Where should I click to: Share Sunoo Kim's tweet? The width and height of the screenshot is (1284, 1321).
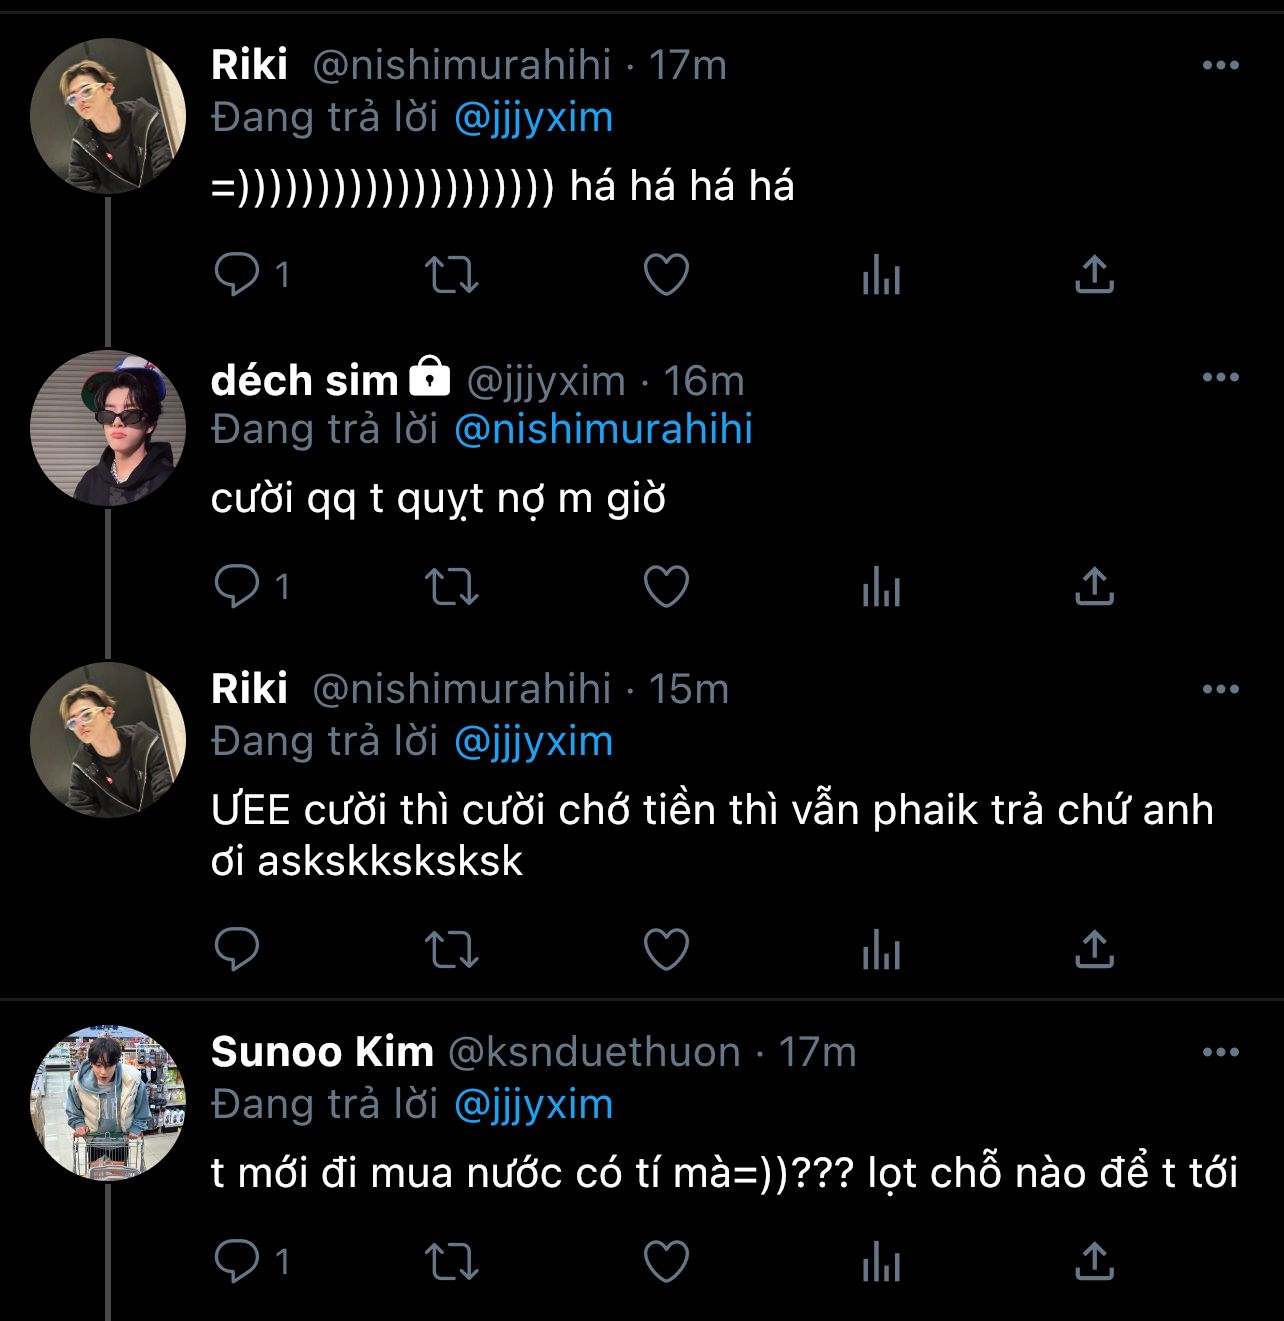pyautogui.click(x=1094, y=1262)
